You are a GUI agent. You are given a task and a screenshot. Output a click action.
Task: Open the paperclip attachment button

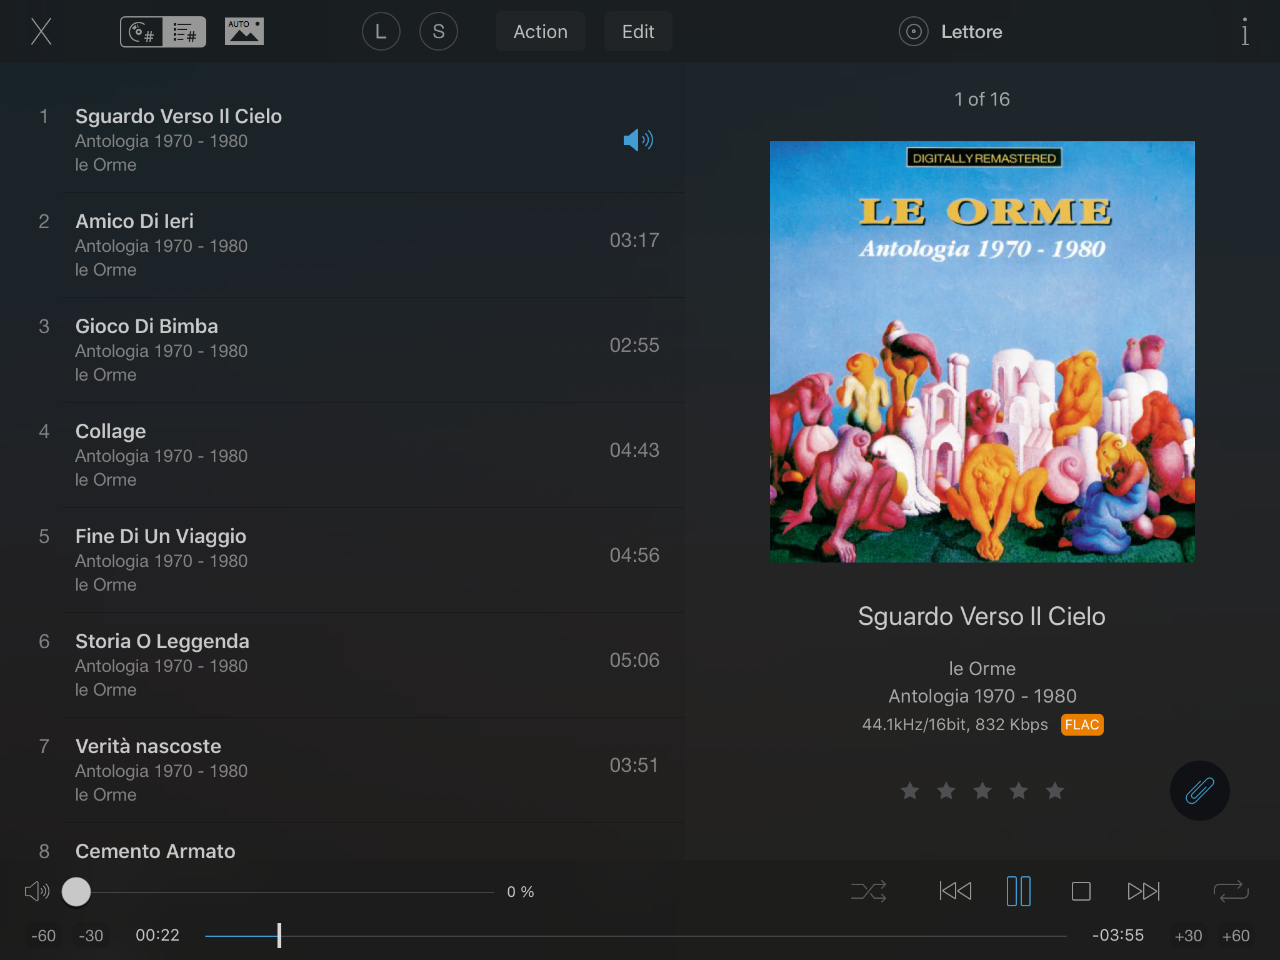pos(1199,790)
